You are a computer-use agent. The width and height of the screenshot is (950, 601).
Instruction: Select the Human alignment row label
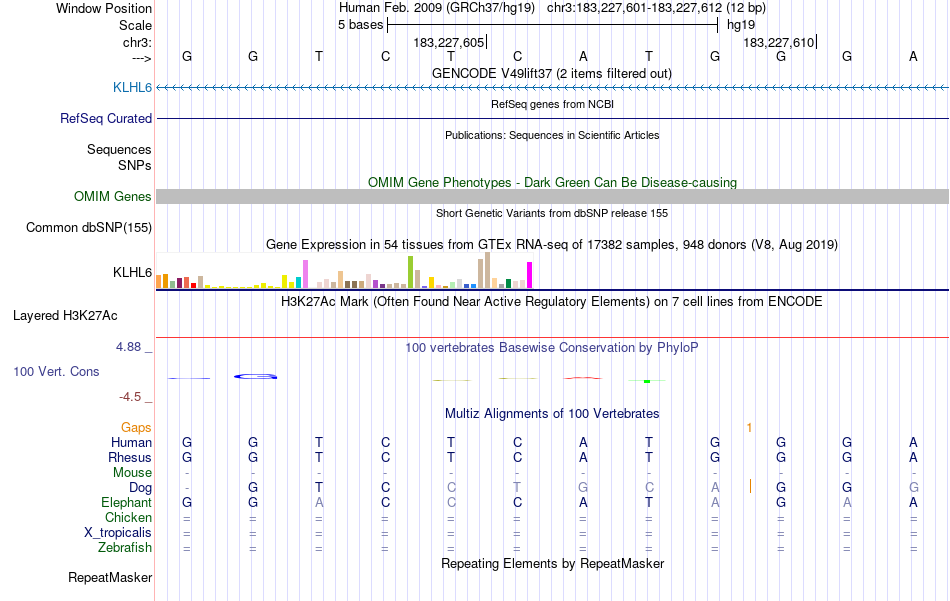coord(131,442)
